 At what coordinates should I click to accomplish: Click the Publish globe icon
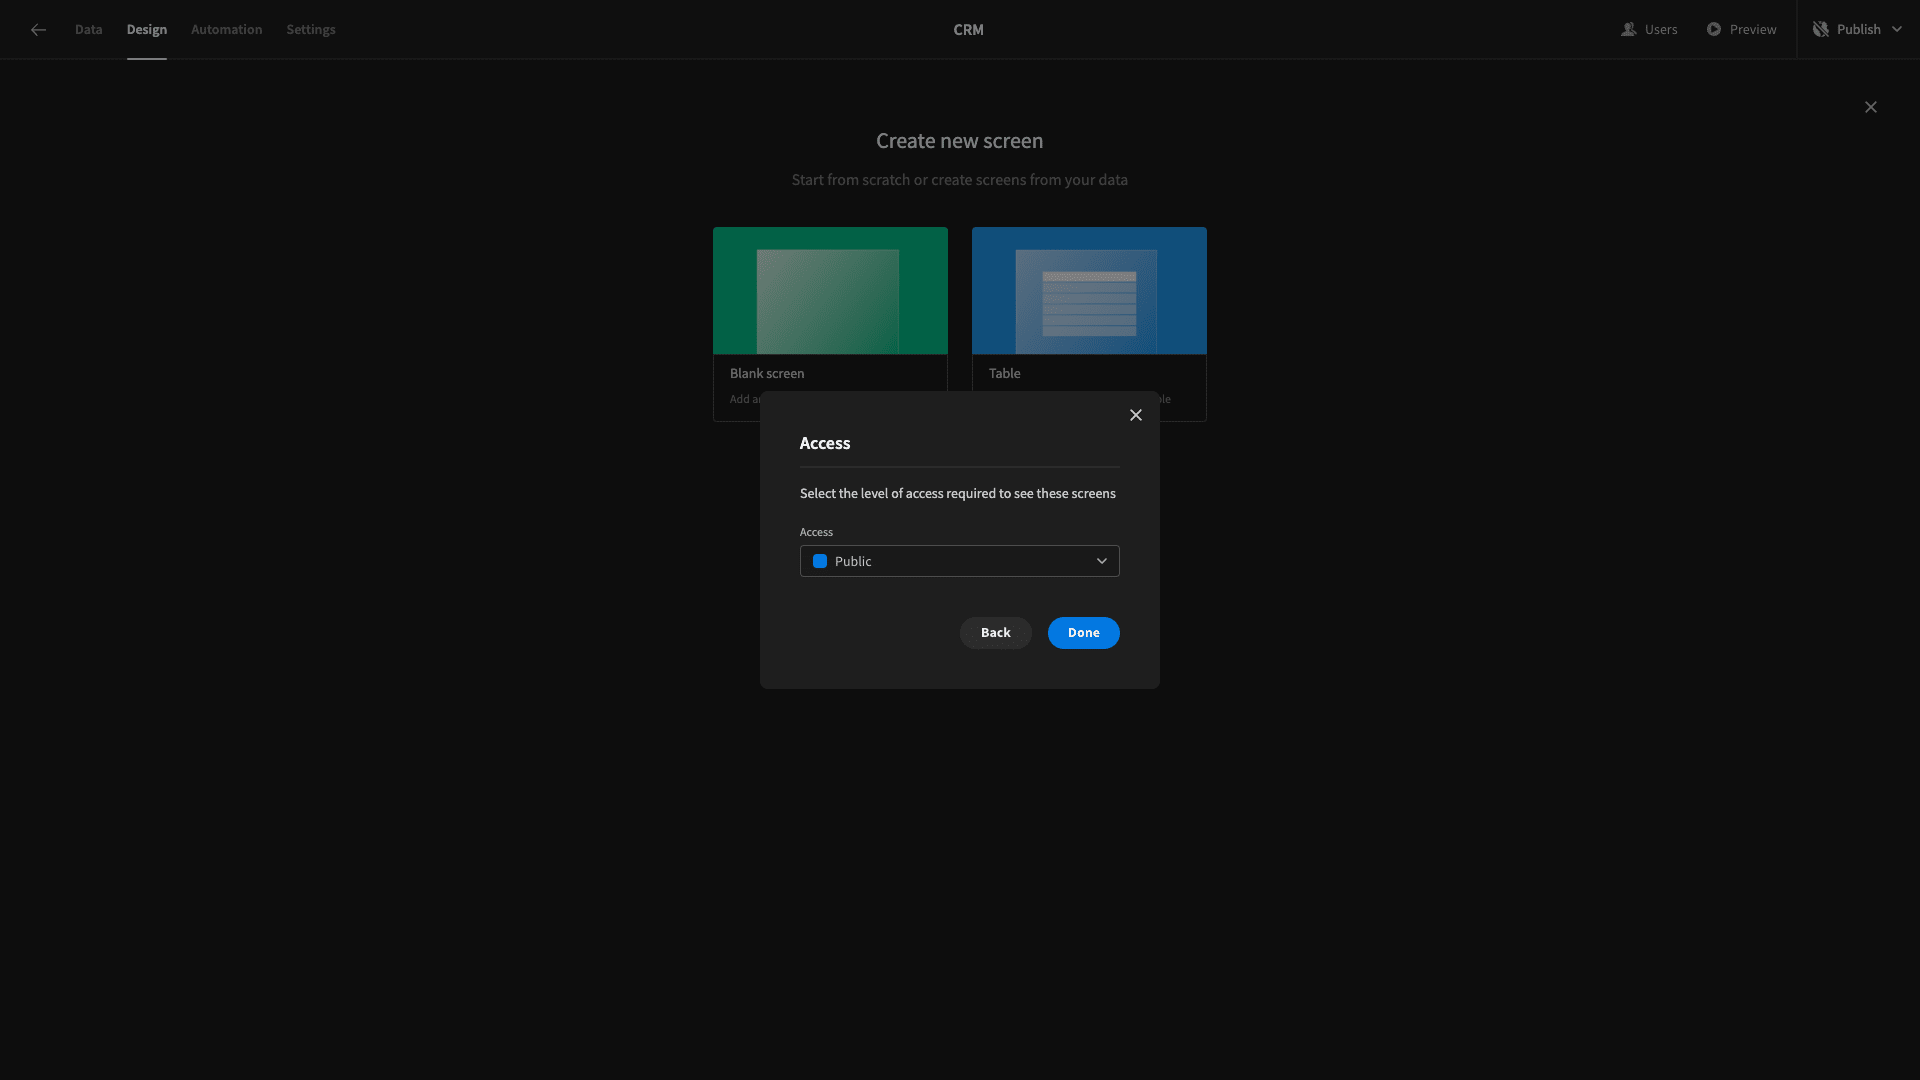pyautogui.click(x=1821, y=30)
